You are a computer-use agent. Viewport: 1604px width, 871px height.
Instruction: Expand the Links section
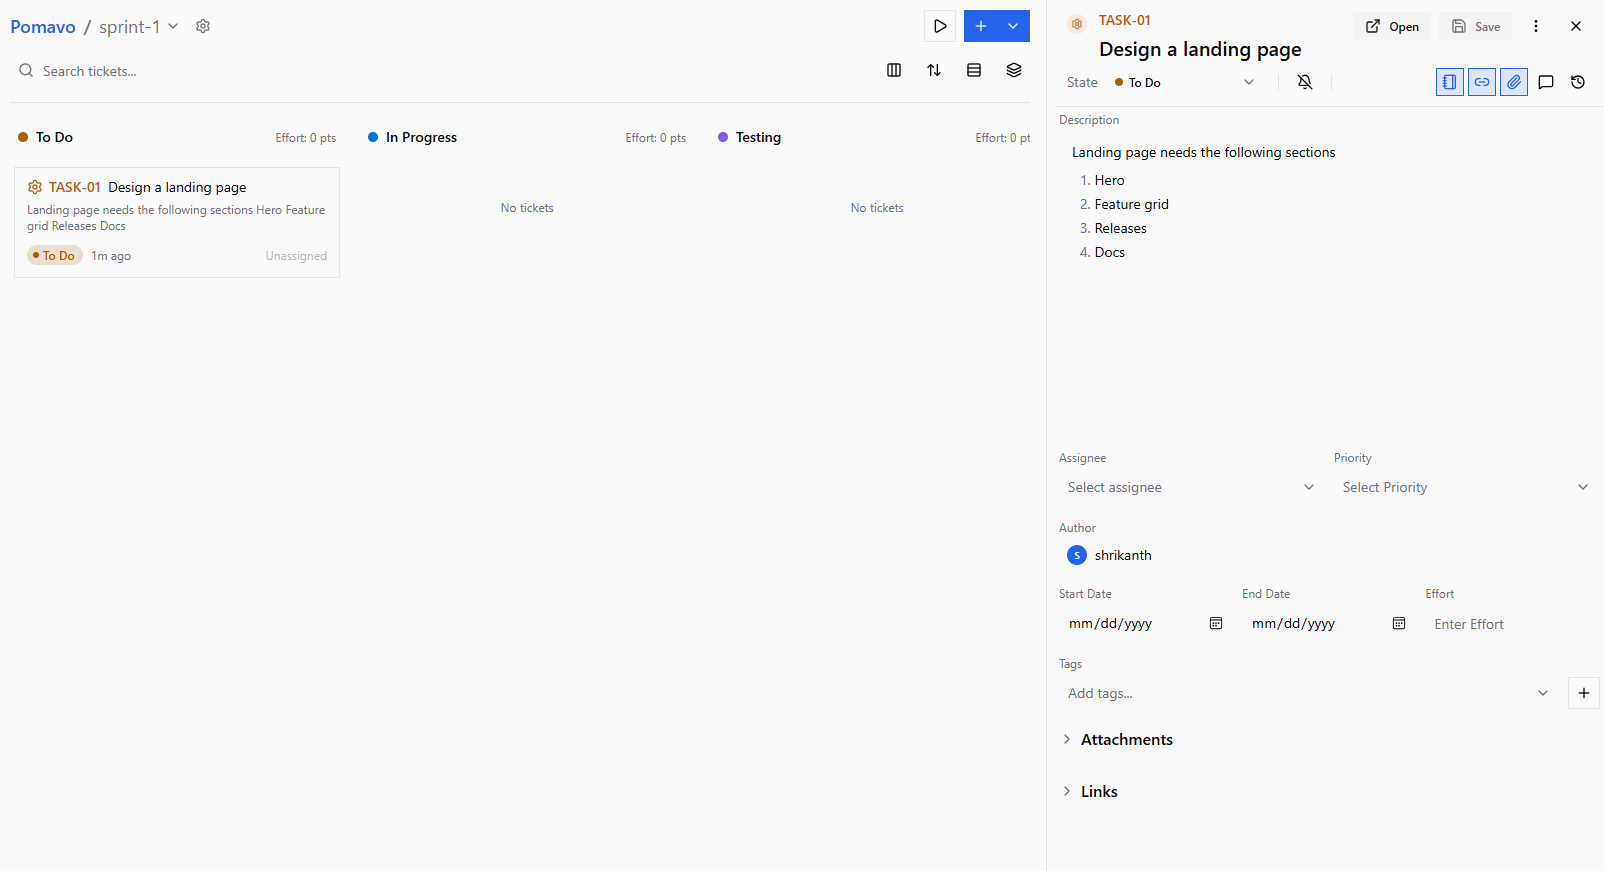click(x=1090, y=791)
